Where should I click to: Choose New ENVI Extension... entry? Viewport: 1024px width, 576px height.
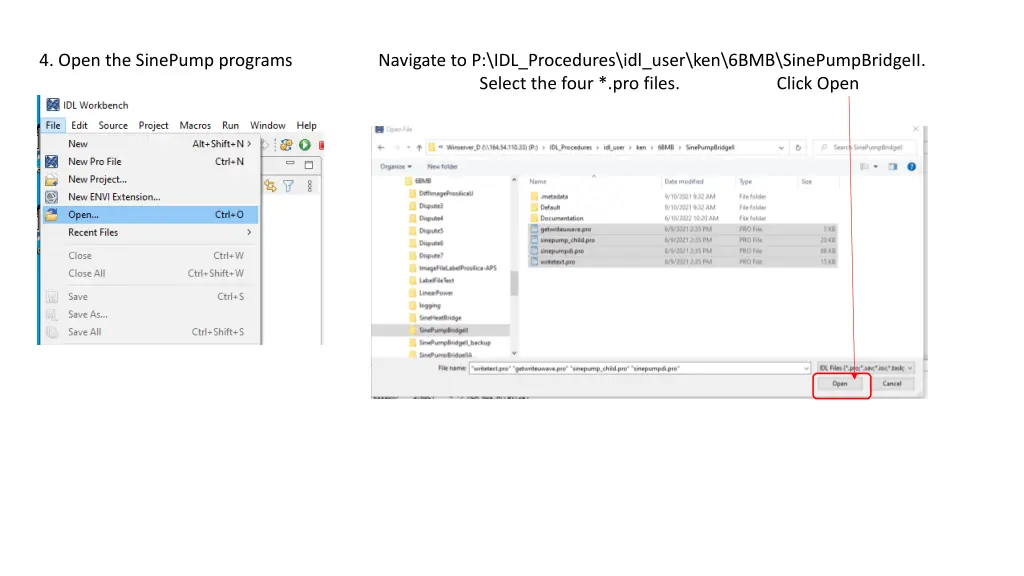tap(150, 197)
